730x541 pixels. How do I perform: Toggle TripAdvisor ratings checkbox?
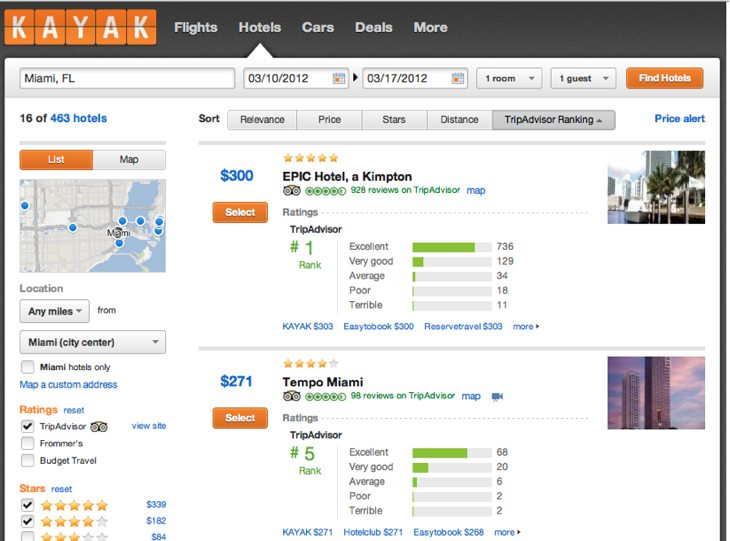27,426
